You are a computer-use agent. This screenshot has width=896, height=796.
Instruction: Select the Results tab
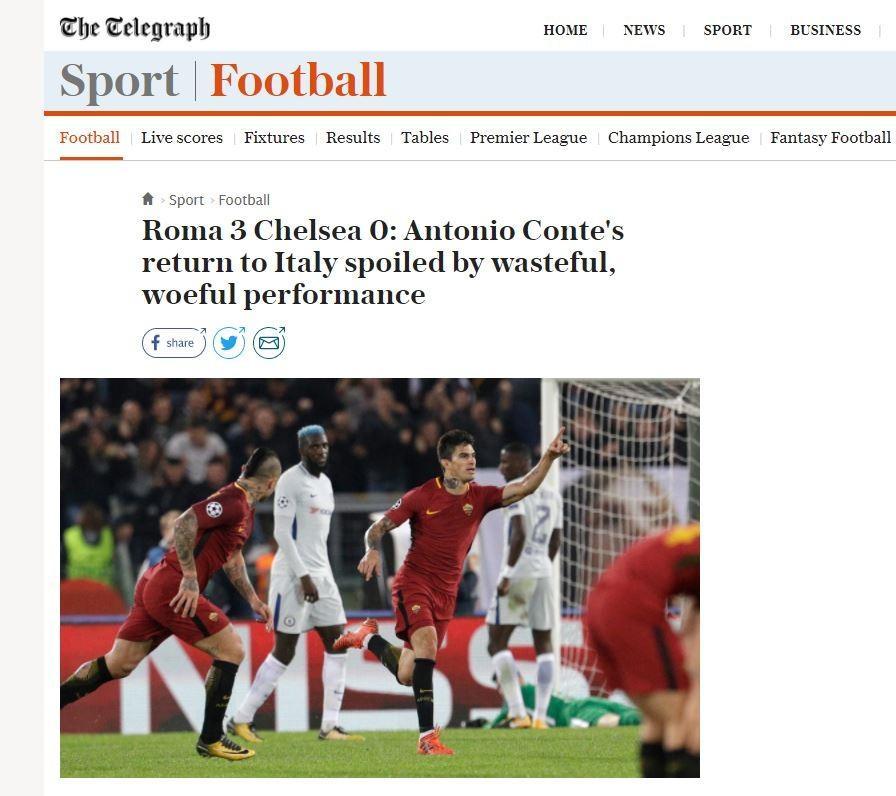click(x=353, y=138)
